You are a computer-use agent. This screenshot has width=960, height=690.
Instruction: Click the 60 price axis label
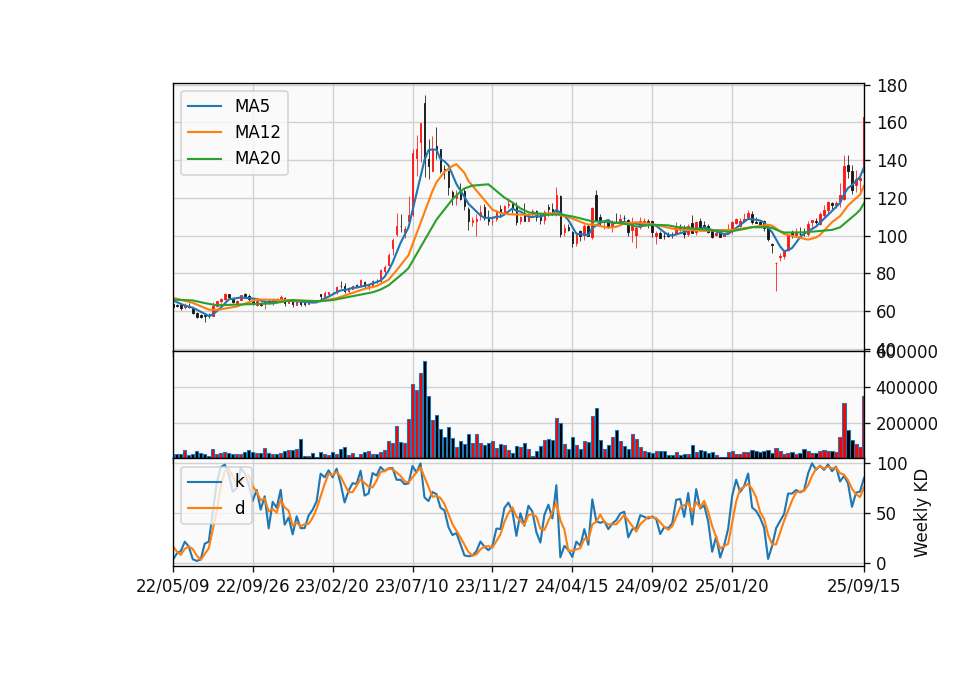pos(887,312)
